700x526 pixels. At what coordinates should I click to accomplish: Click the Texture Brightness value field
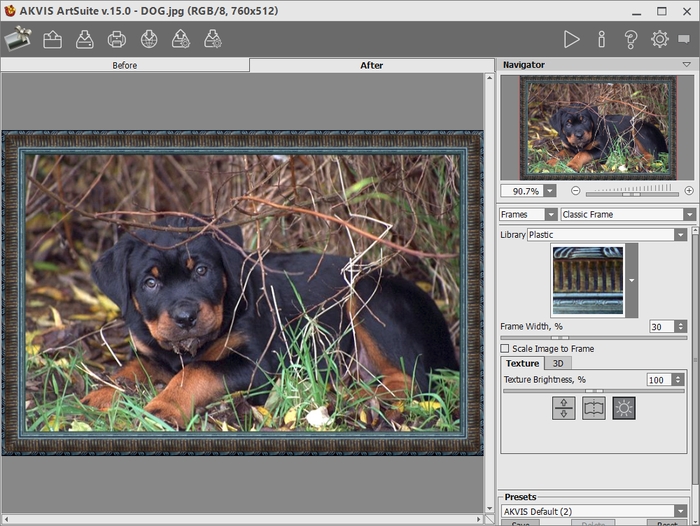pyautogui.click(x=659, y=380)
